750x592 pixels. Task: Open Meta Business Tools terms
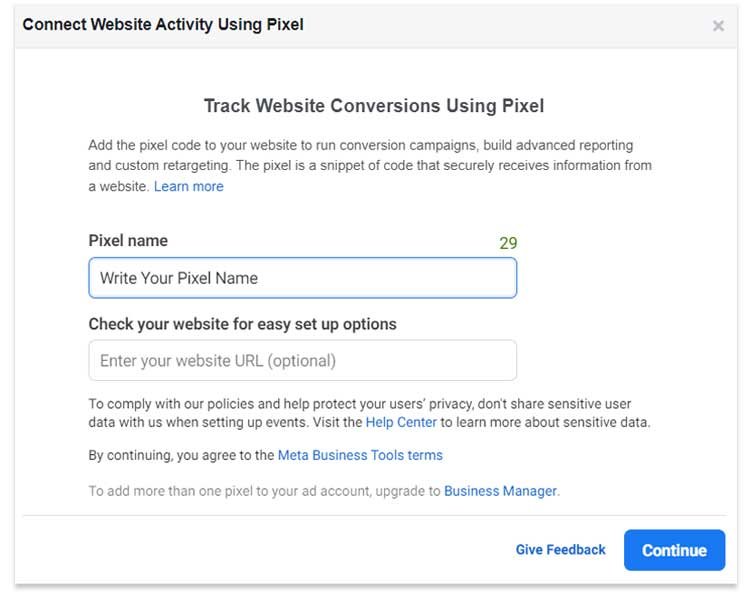[360, 455]
